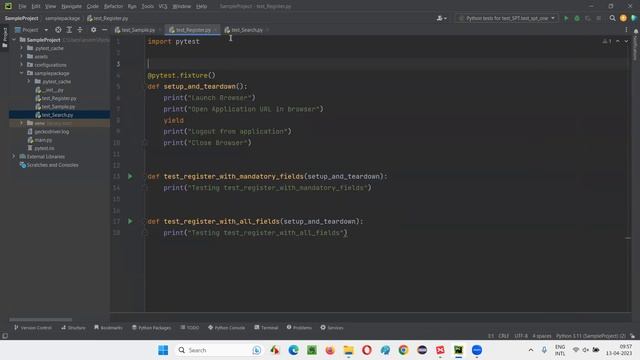
Task: Open File Explorer from taskbar
Action: [x=348, y=350]
